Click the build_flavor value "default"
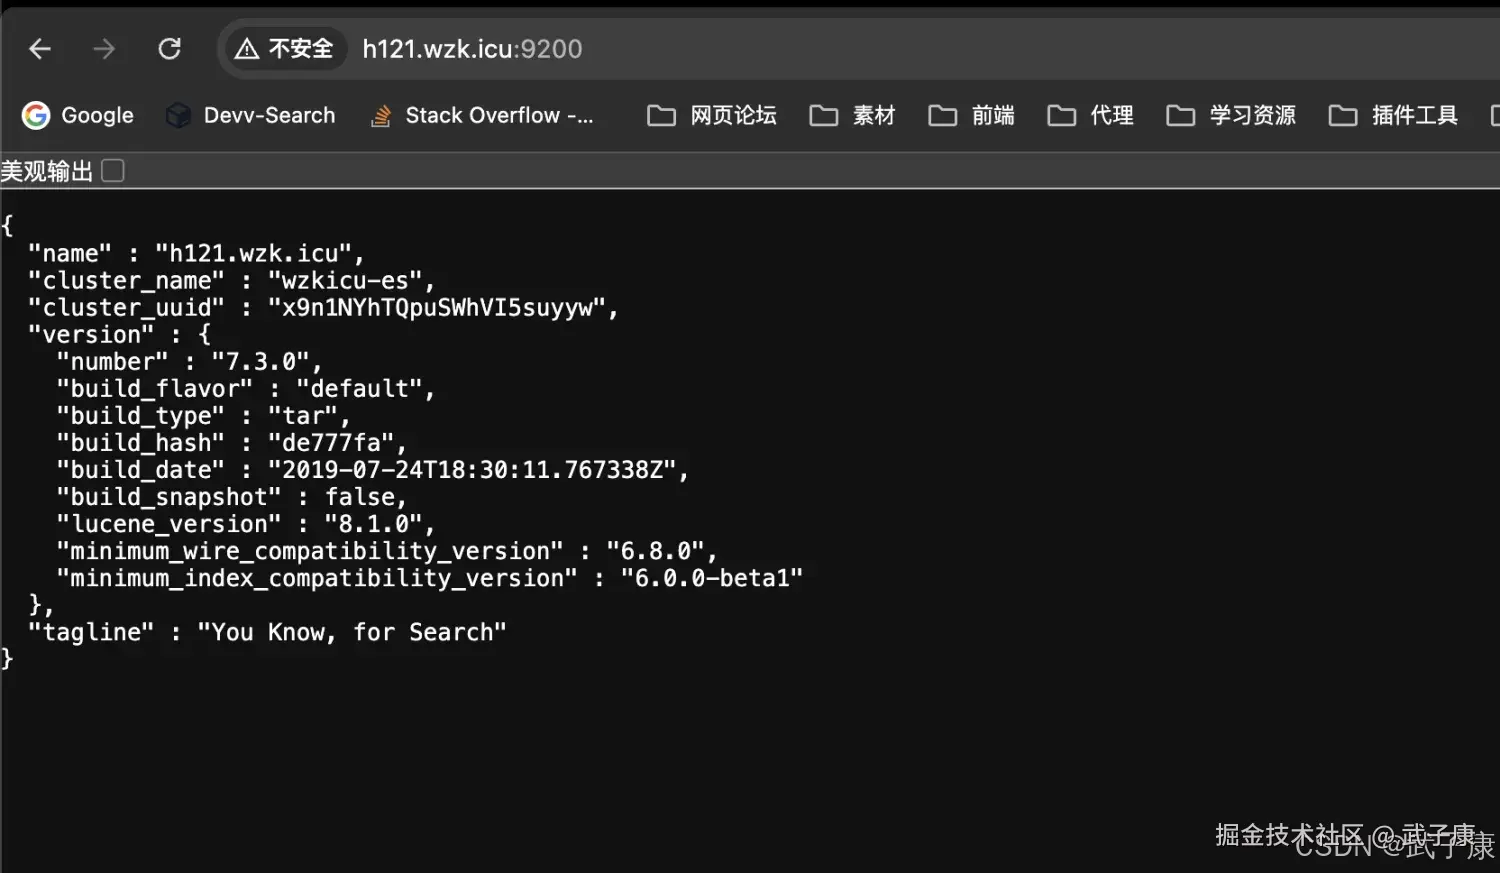Image resolution: width=1500 pixels, height=873 pixels. pyautogui.click(x=360, y=389)
